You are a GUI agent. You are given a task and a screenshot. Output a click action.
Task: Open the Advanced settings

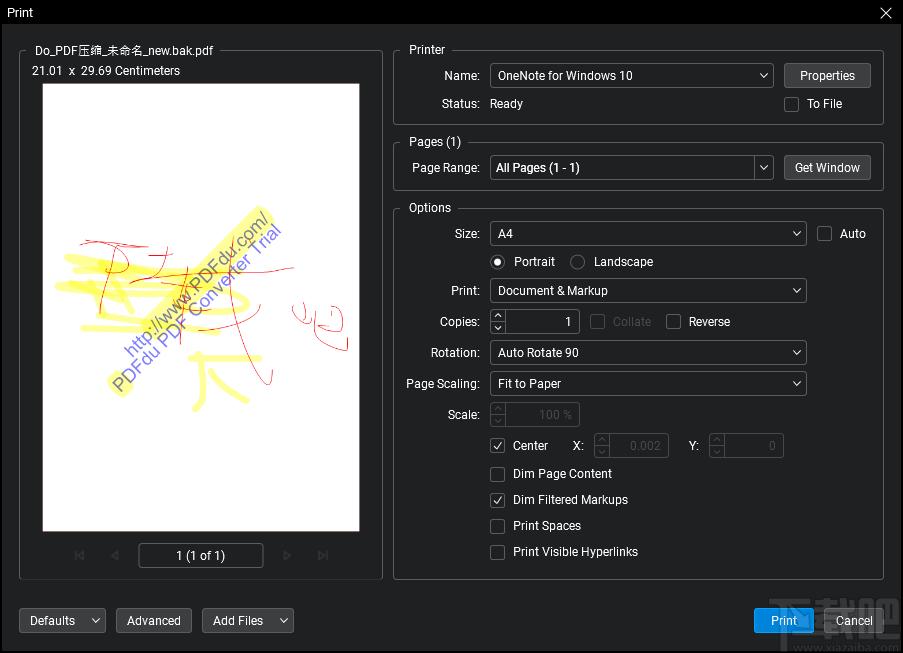click(x=154, y=621)
